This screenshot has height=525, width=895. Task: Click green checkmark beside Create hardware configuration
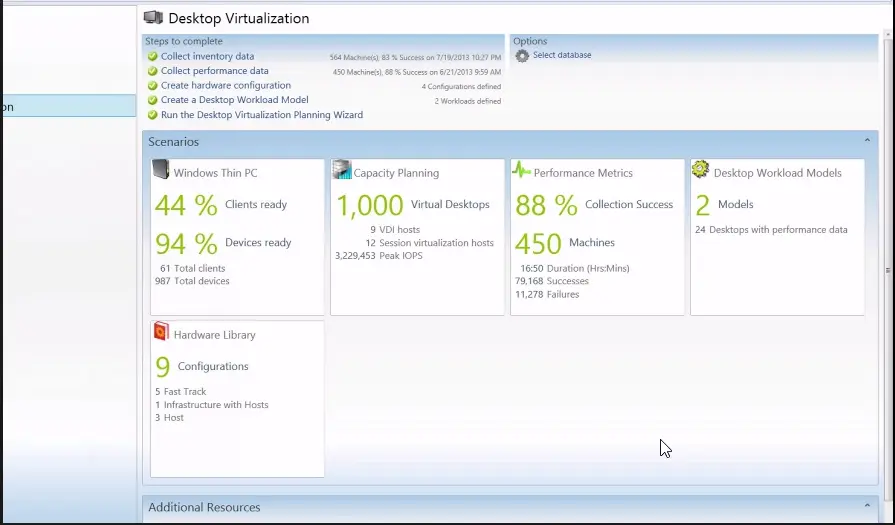[153, 86]
